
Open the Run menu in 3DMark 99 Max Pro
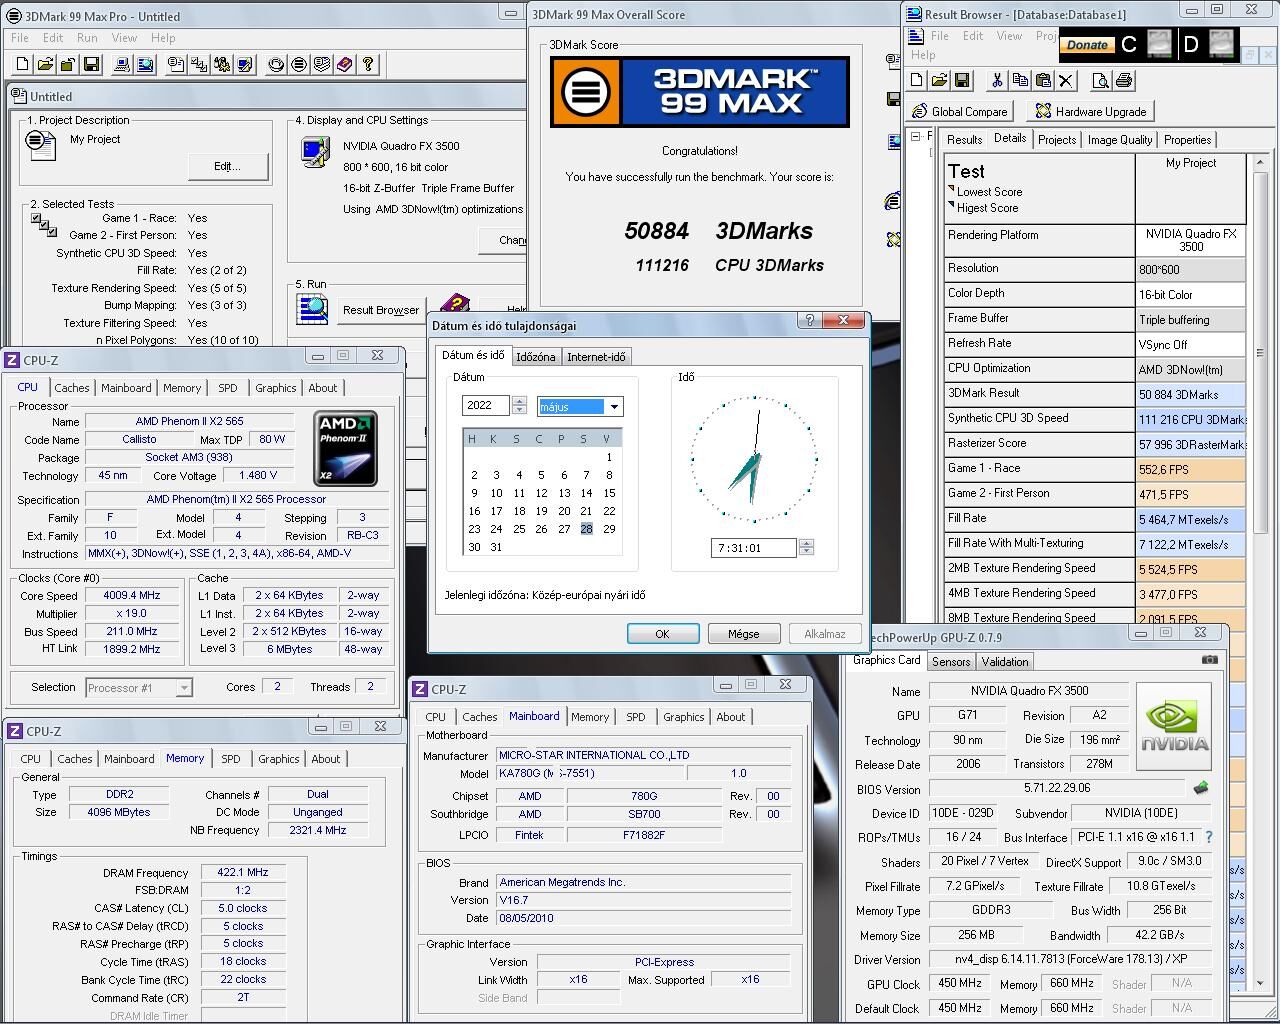(87, 38)
